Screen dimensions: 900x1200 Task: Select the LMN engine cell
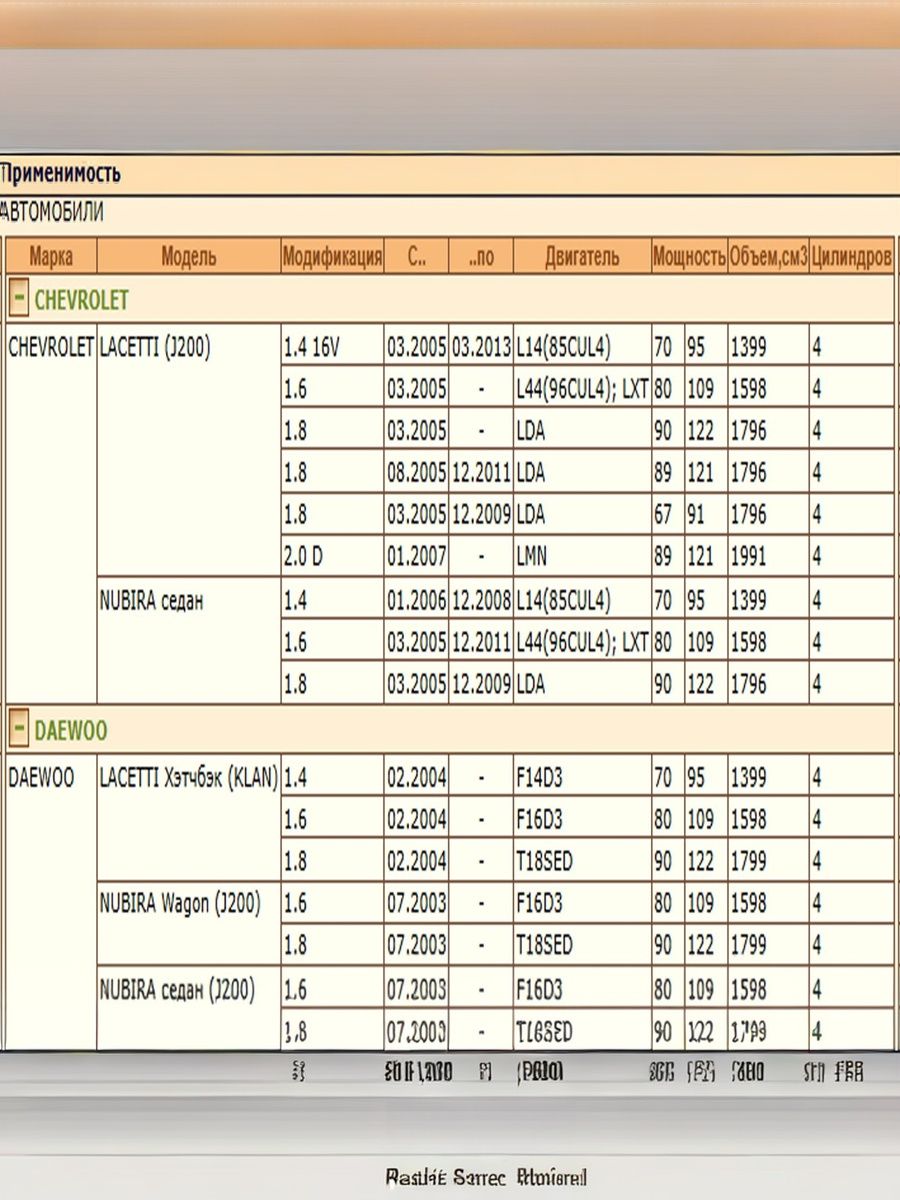[x=532, y=557]
